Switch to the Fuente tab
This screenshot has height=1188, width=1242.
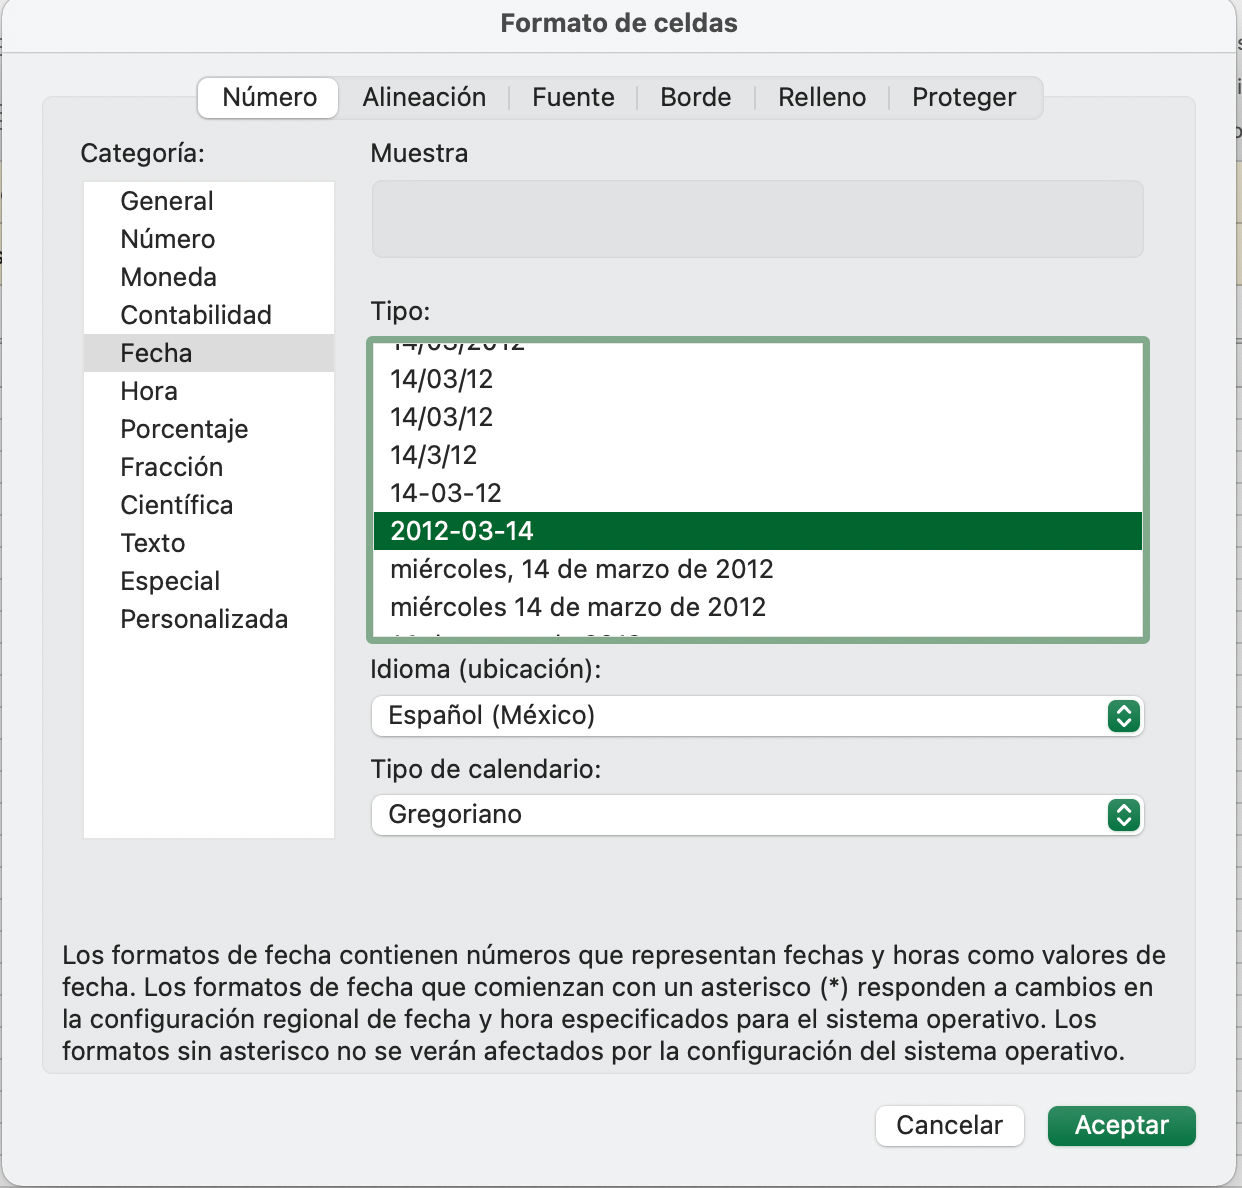click(x=573, y=97)
